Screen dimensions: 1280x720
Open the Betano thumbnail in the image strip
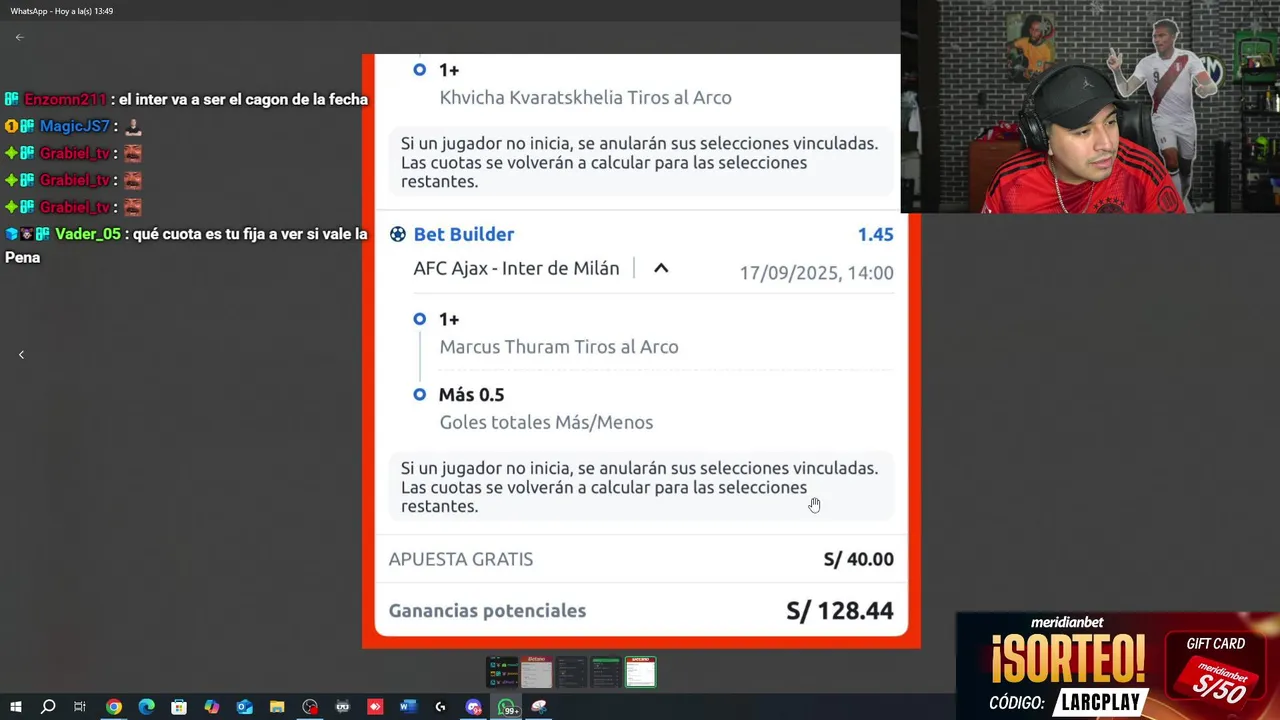point(537,672)
